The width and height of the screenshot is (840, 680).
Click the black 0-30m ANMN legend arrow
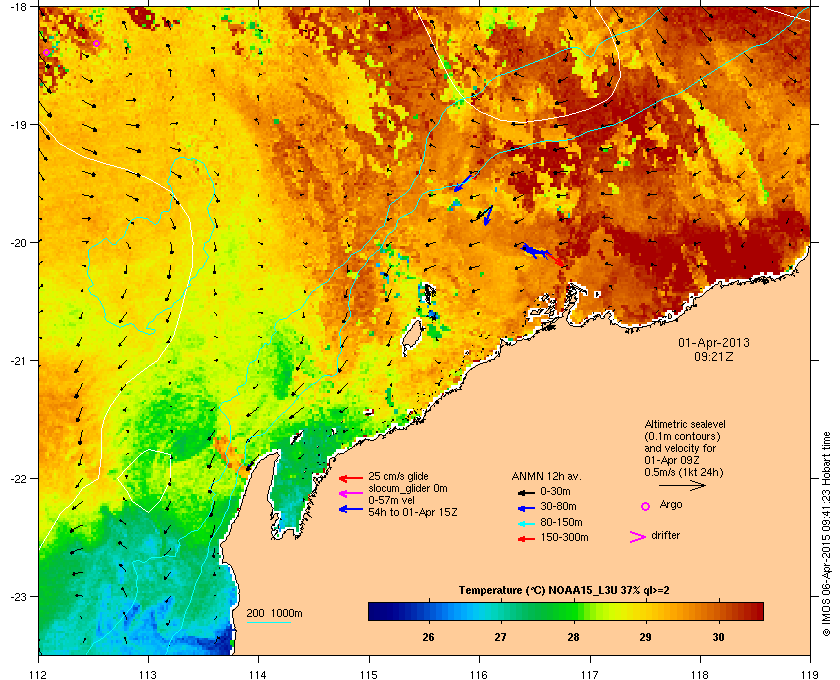pos(526,492)
